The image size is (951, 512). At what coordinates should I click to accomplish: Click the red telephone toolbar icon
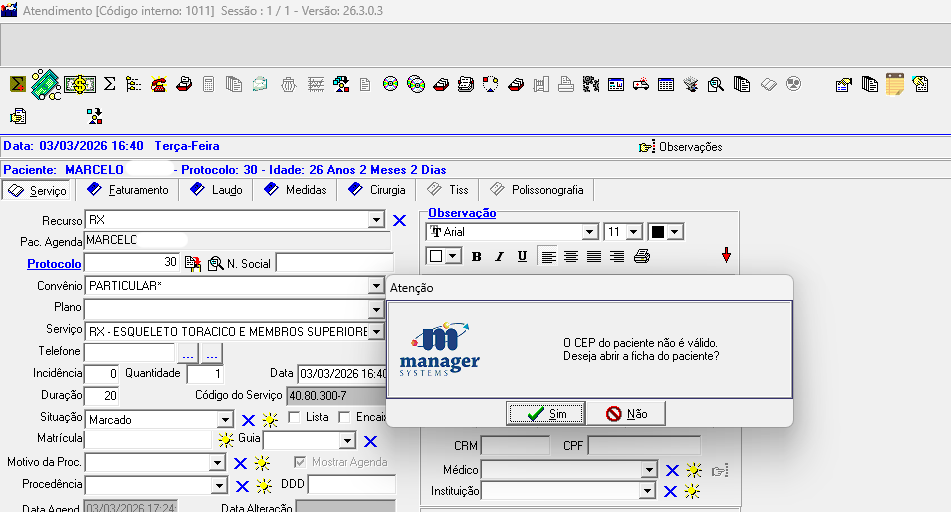[x=158, y=84]
